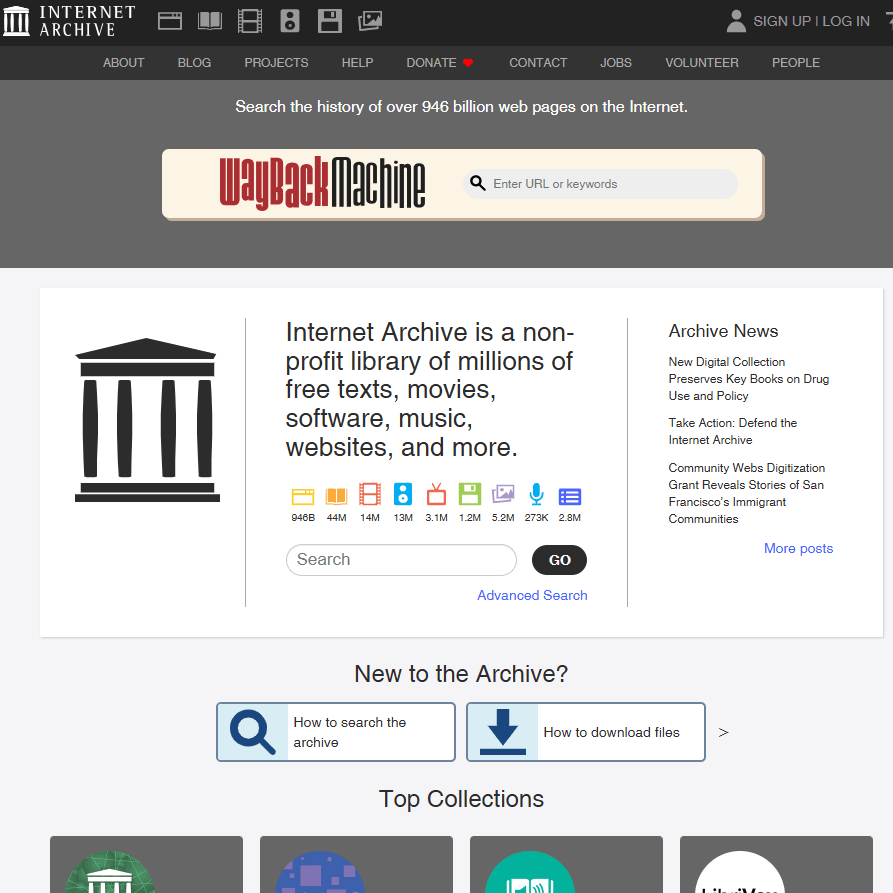Open the Advanced Search link
The height and width of the screenshot is (893, 893).
click(532, 595)
